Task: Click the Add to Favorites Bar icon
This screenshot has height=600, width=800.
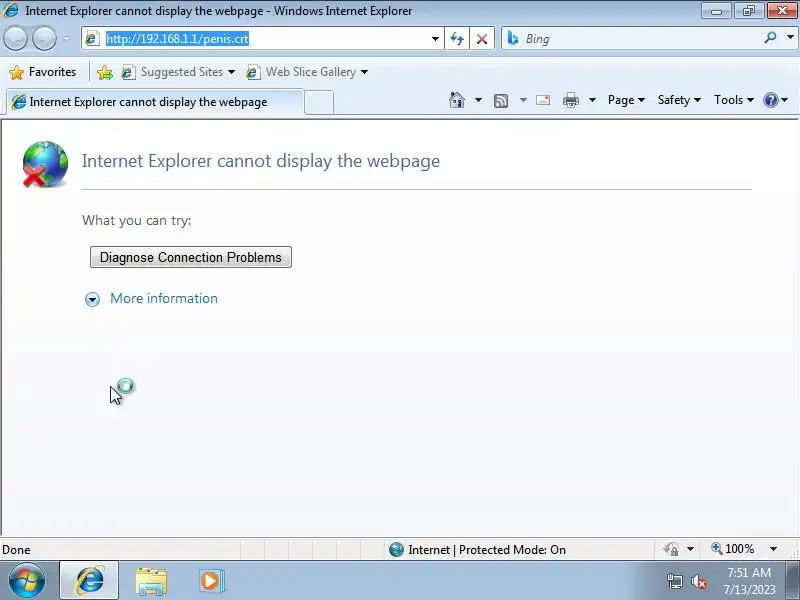Action: click(x=105, y=72)
